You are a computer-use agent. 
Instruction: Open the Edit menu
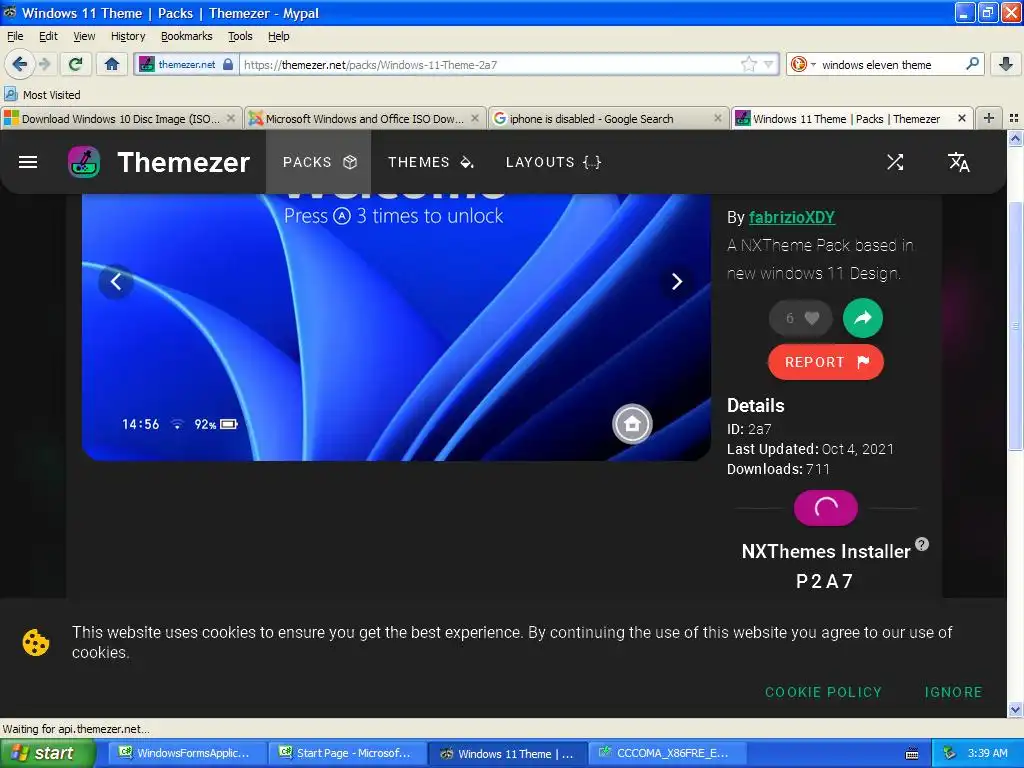pos(48,36)
